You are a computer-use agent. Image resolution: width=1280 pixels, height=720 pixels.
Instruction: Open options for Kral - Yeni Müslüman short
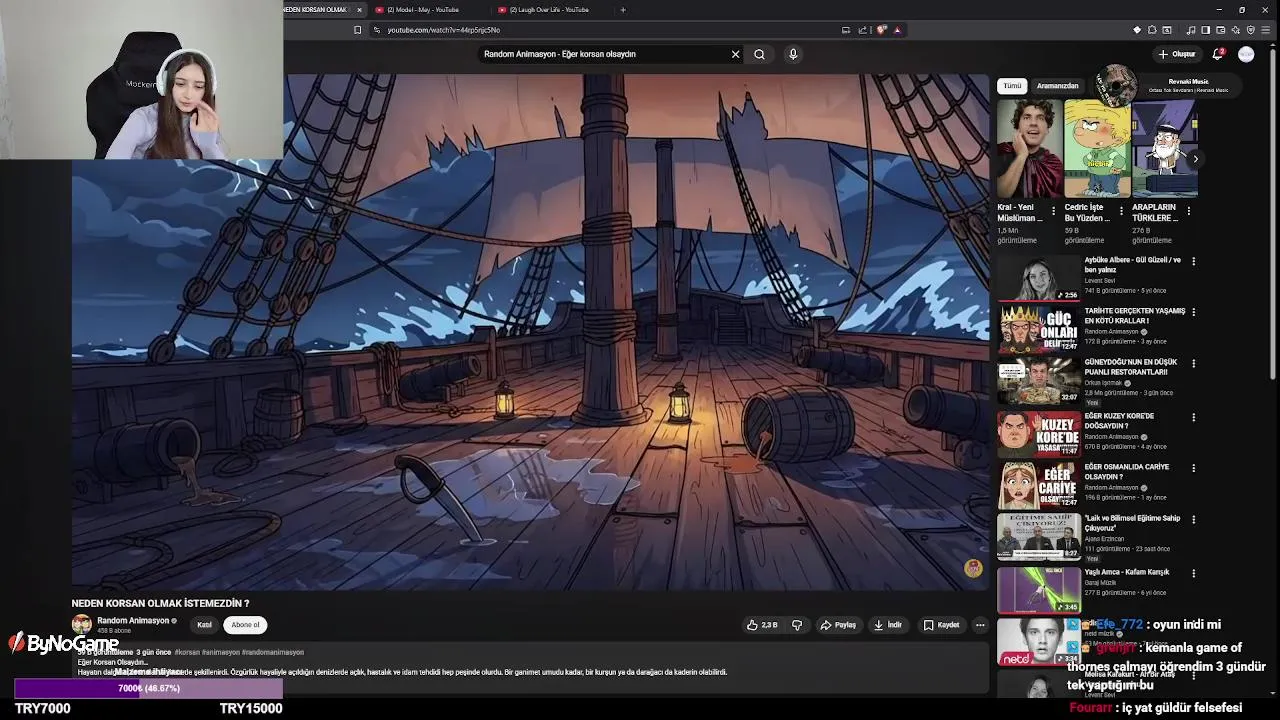point(1053,211)
